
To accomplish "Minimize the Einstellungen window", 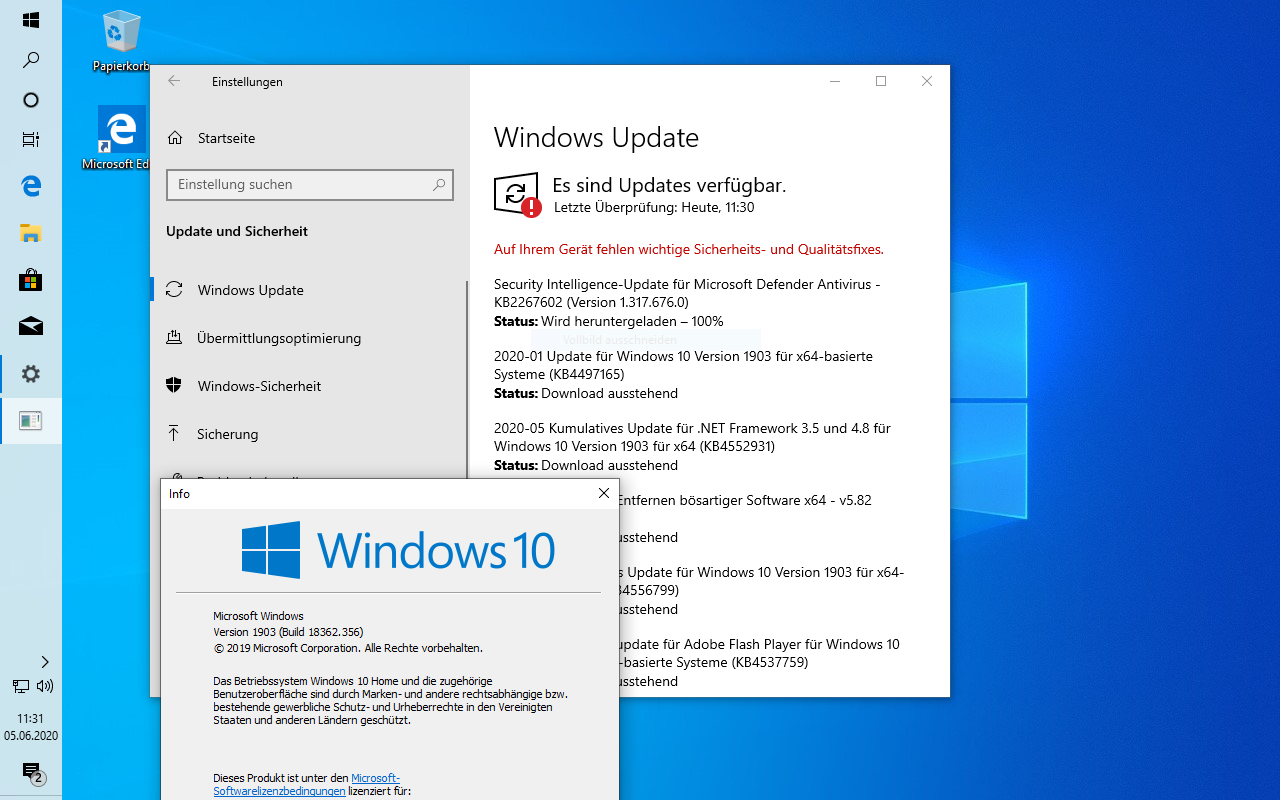I will 835,82.
